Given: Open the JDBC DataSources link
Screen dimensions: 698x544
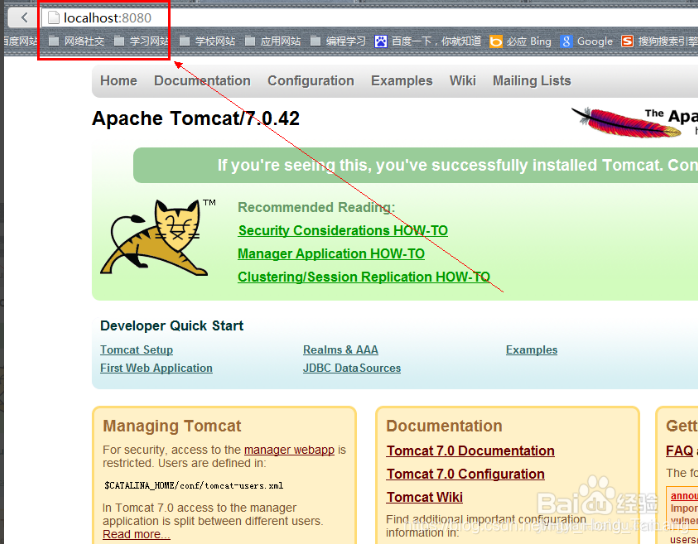Looking at the screenshot, I should click(352, 368).
